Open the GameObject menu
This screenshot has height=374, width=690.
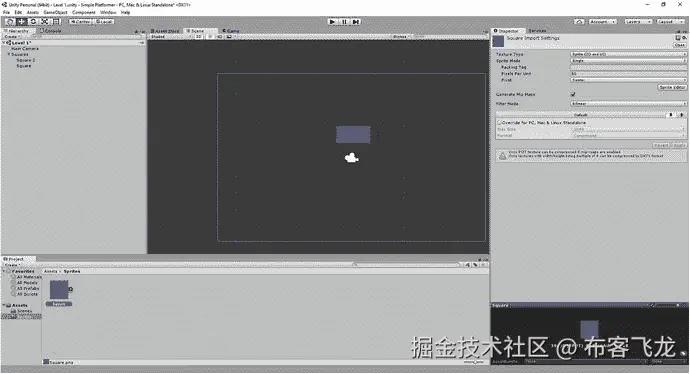tap(55, 12)
